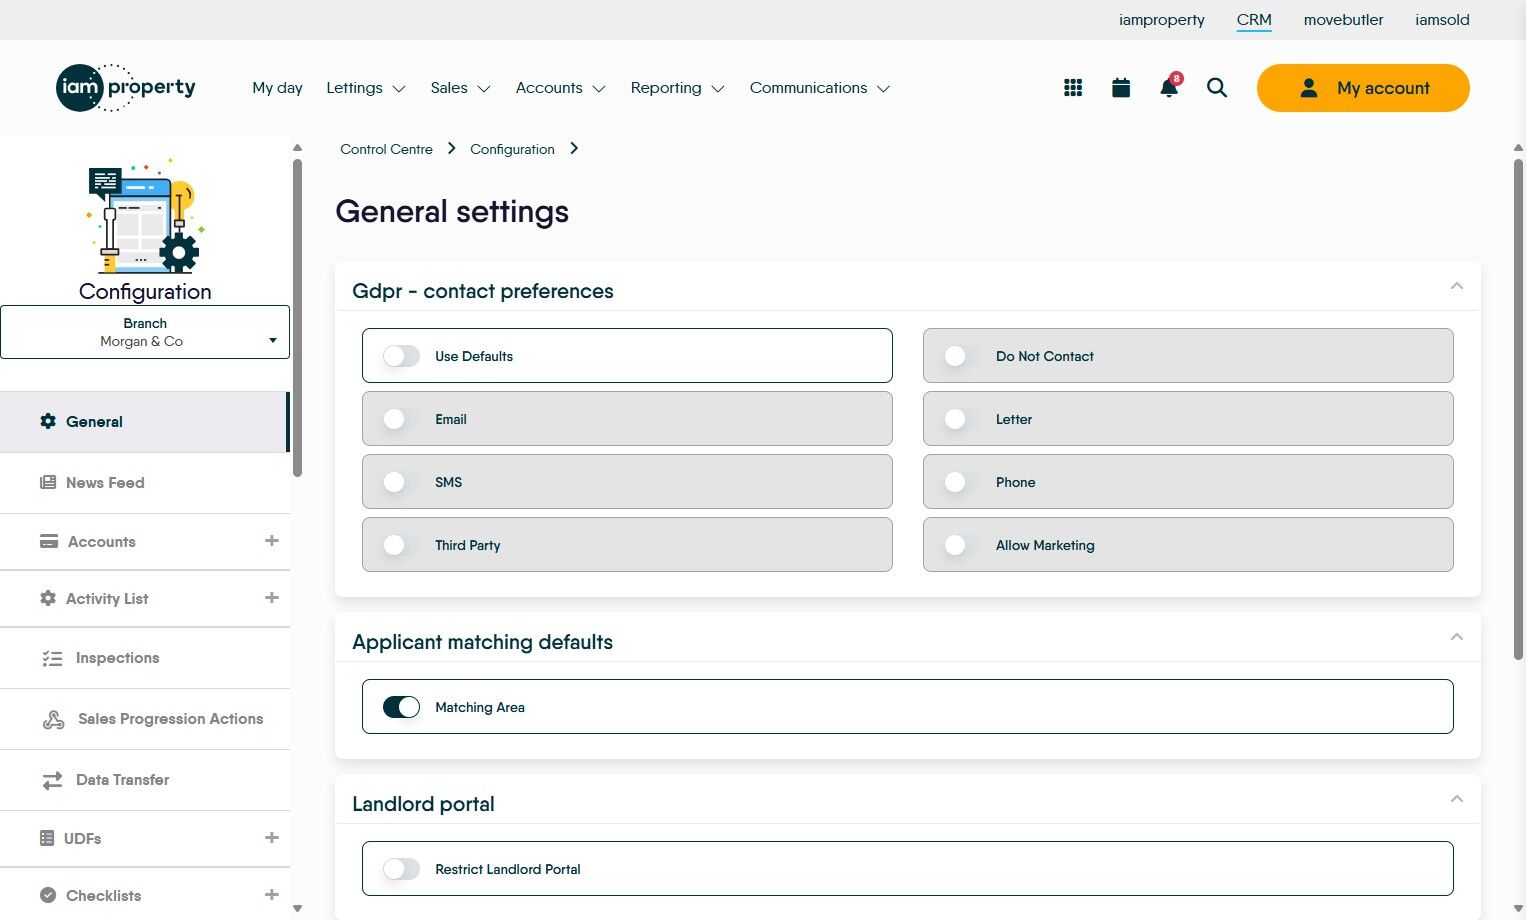Click the notifications bell icon

(x=1168, y=88)
